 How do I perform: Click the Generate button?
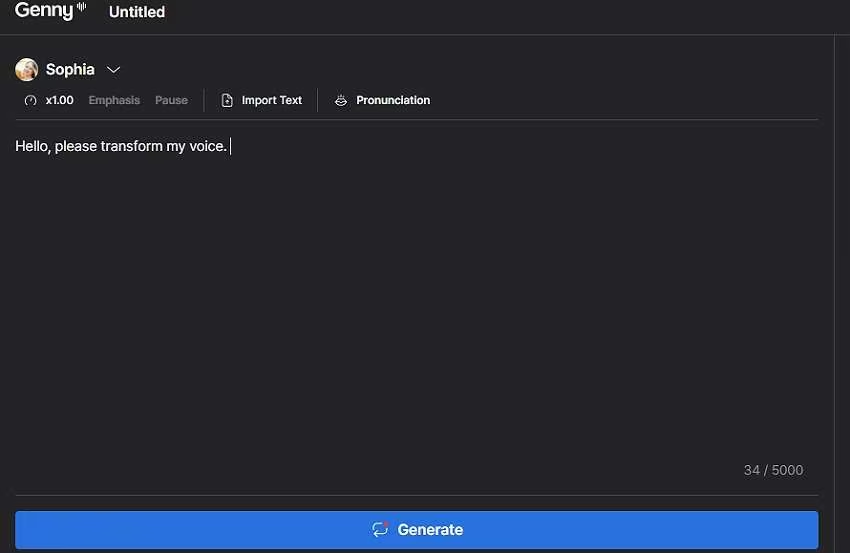tap(417, 530)
